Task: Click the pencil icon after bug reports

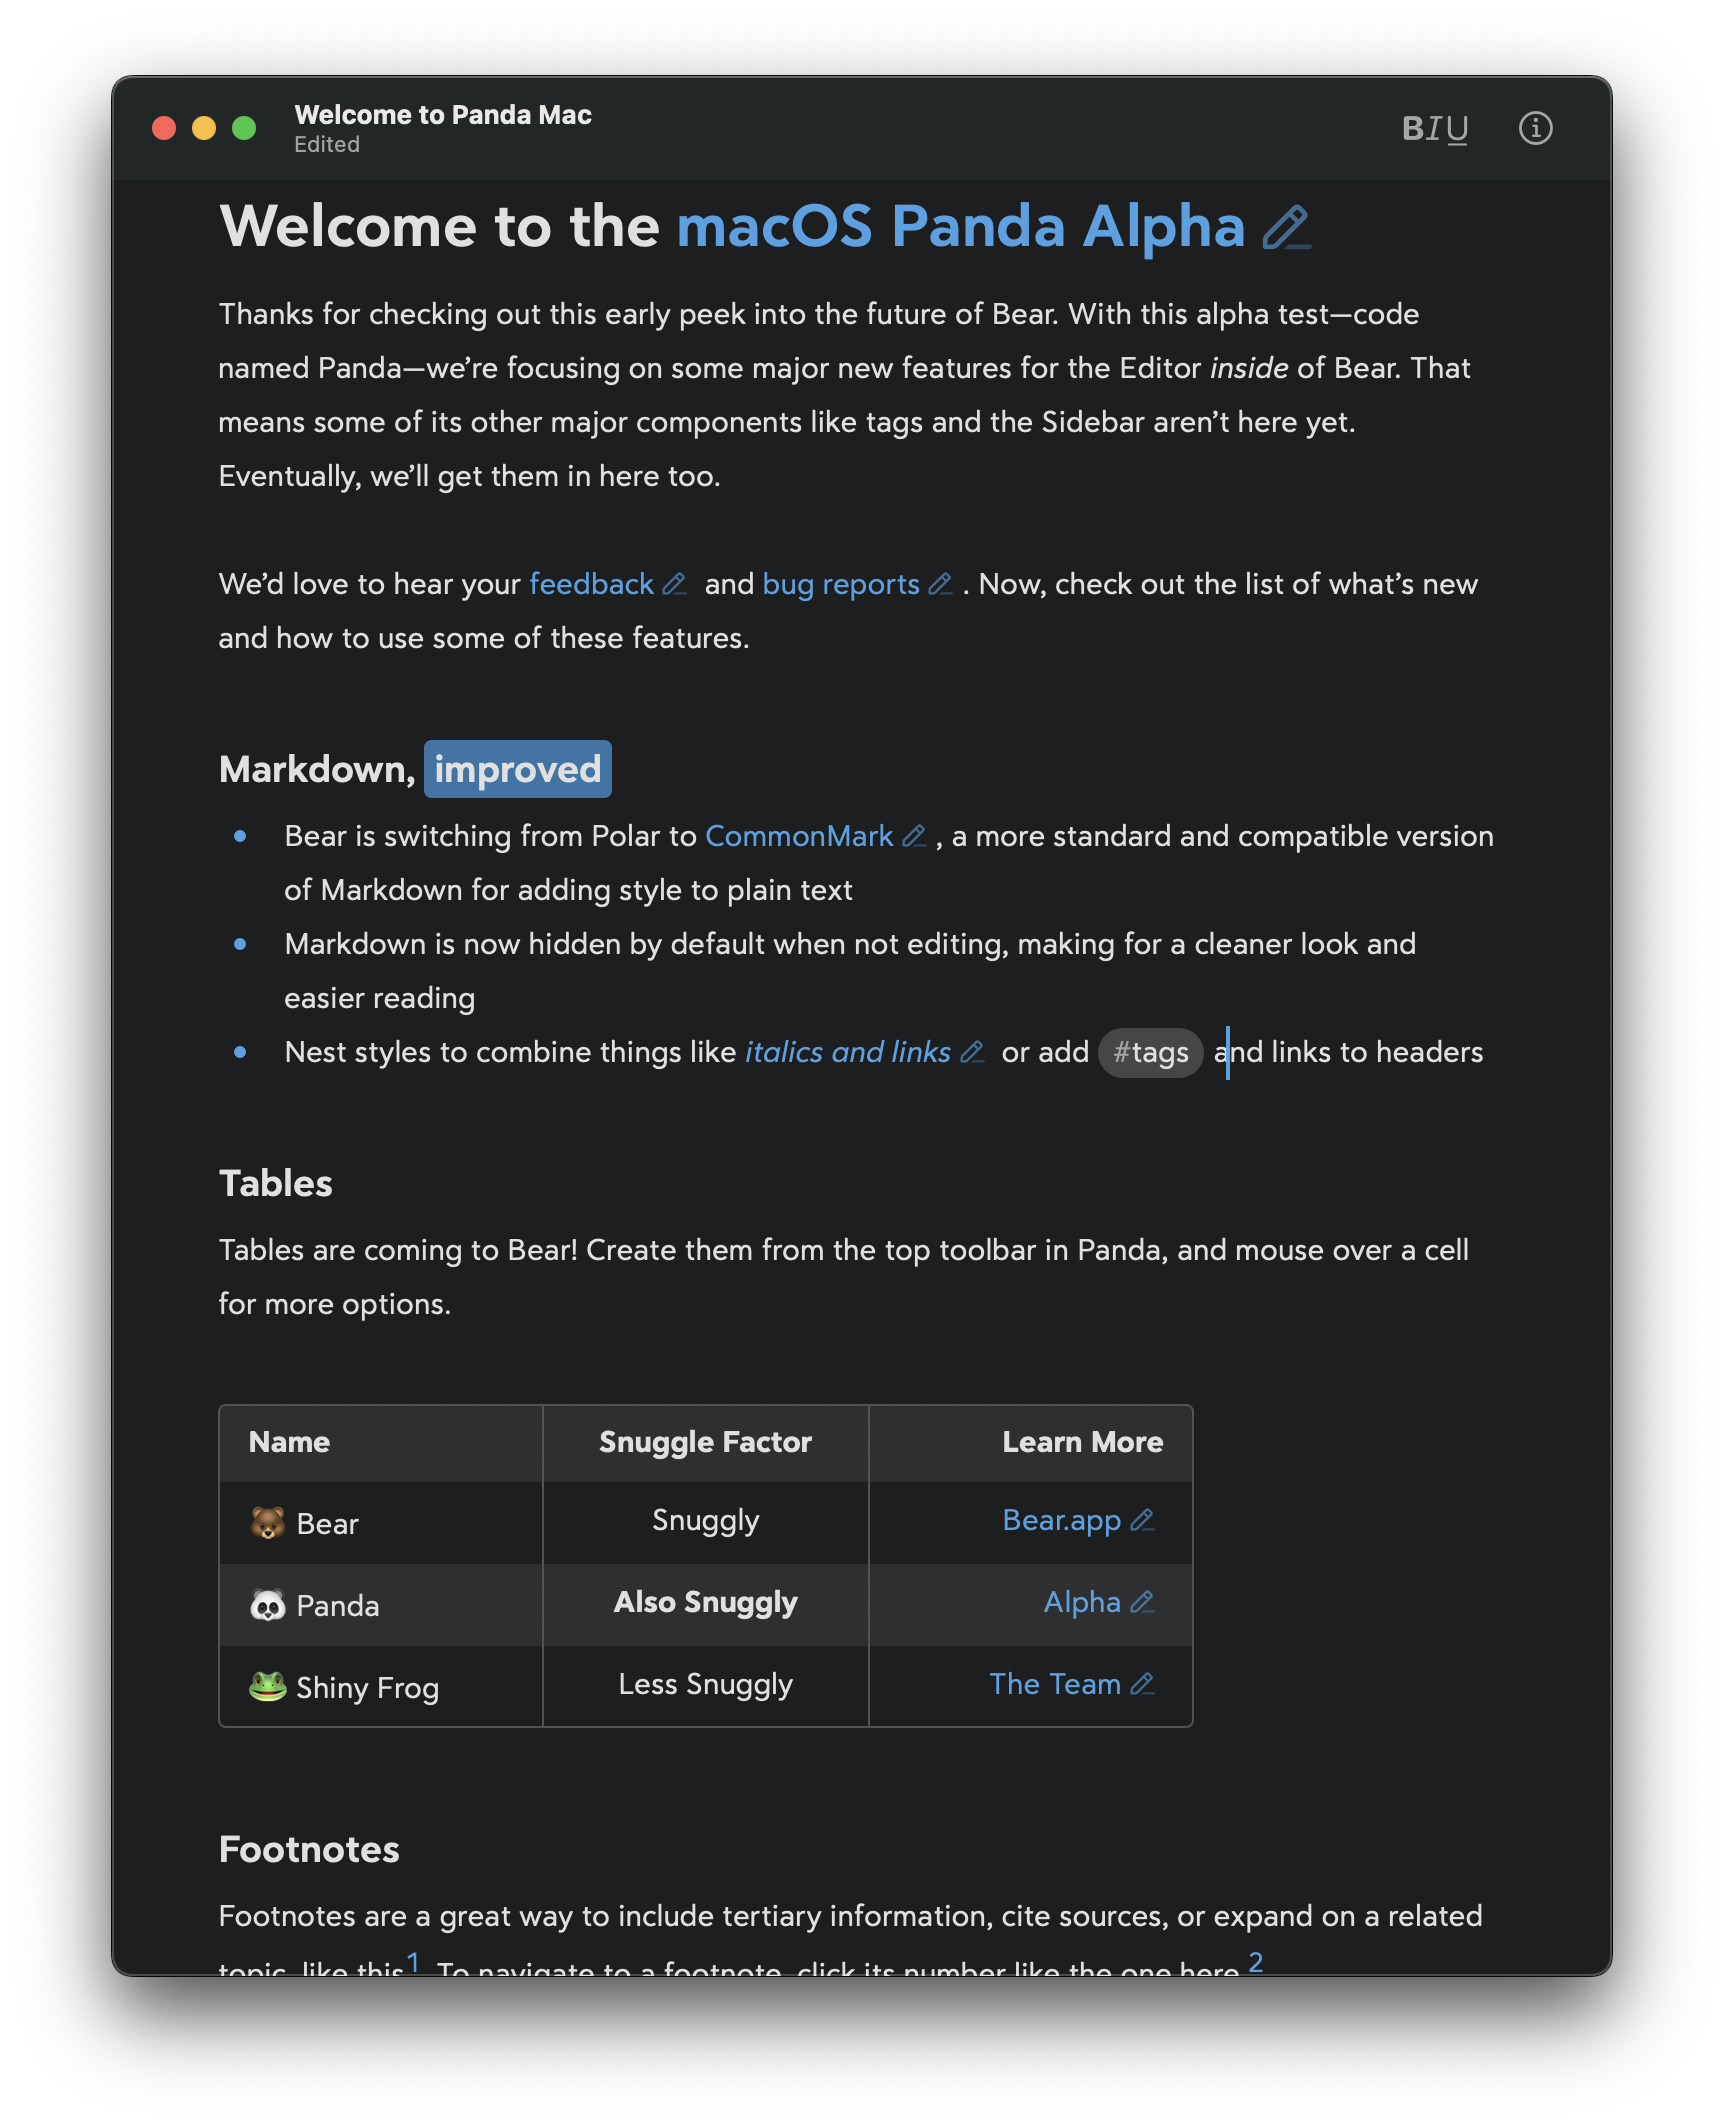Action: (x=940, y=584)
